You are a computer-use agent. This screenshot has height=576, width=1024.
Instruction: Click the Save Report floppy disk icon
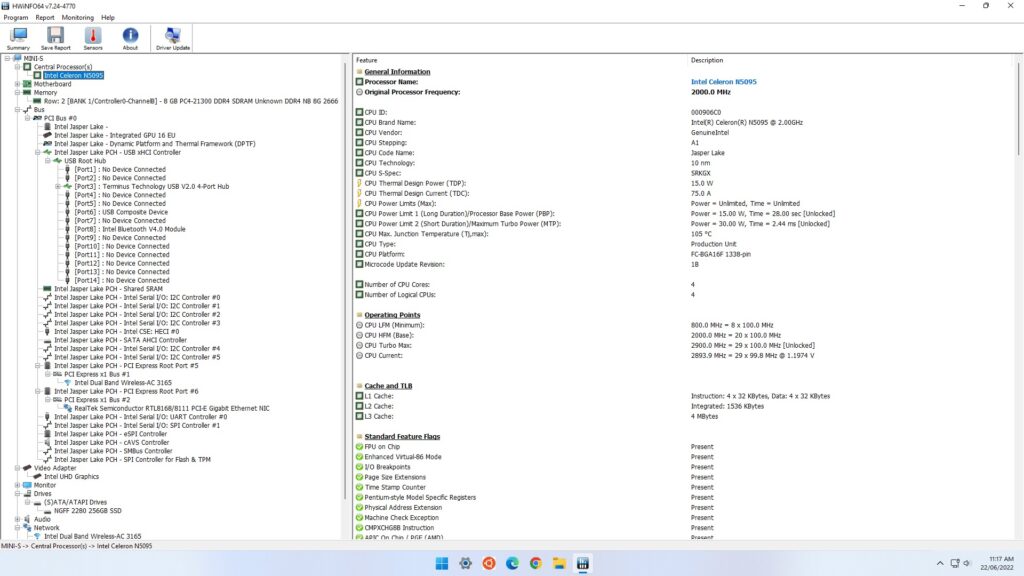tap(56, 38)
